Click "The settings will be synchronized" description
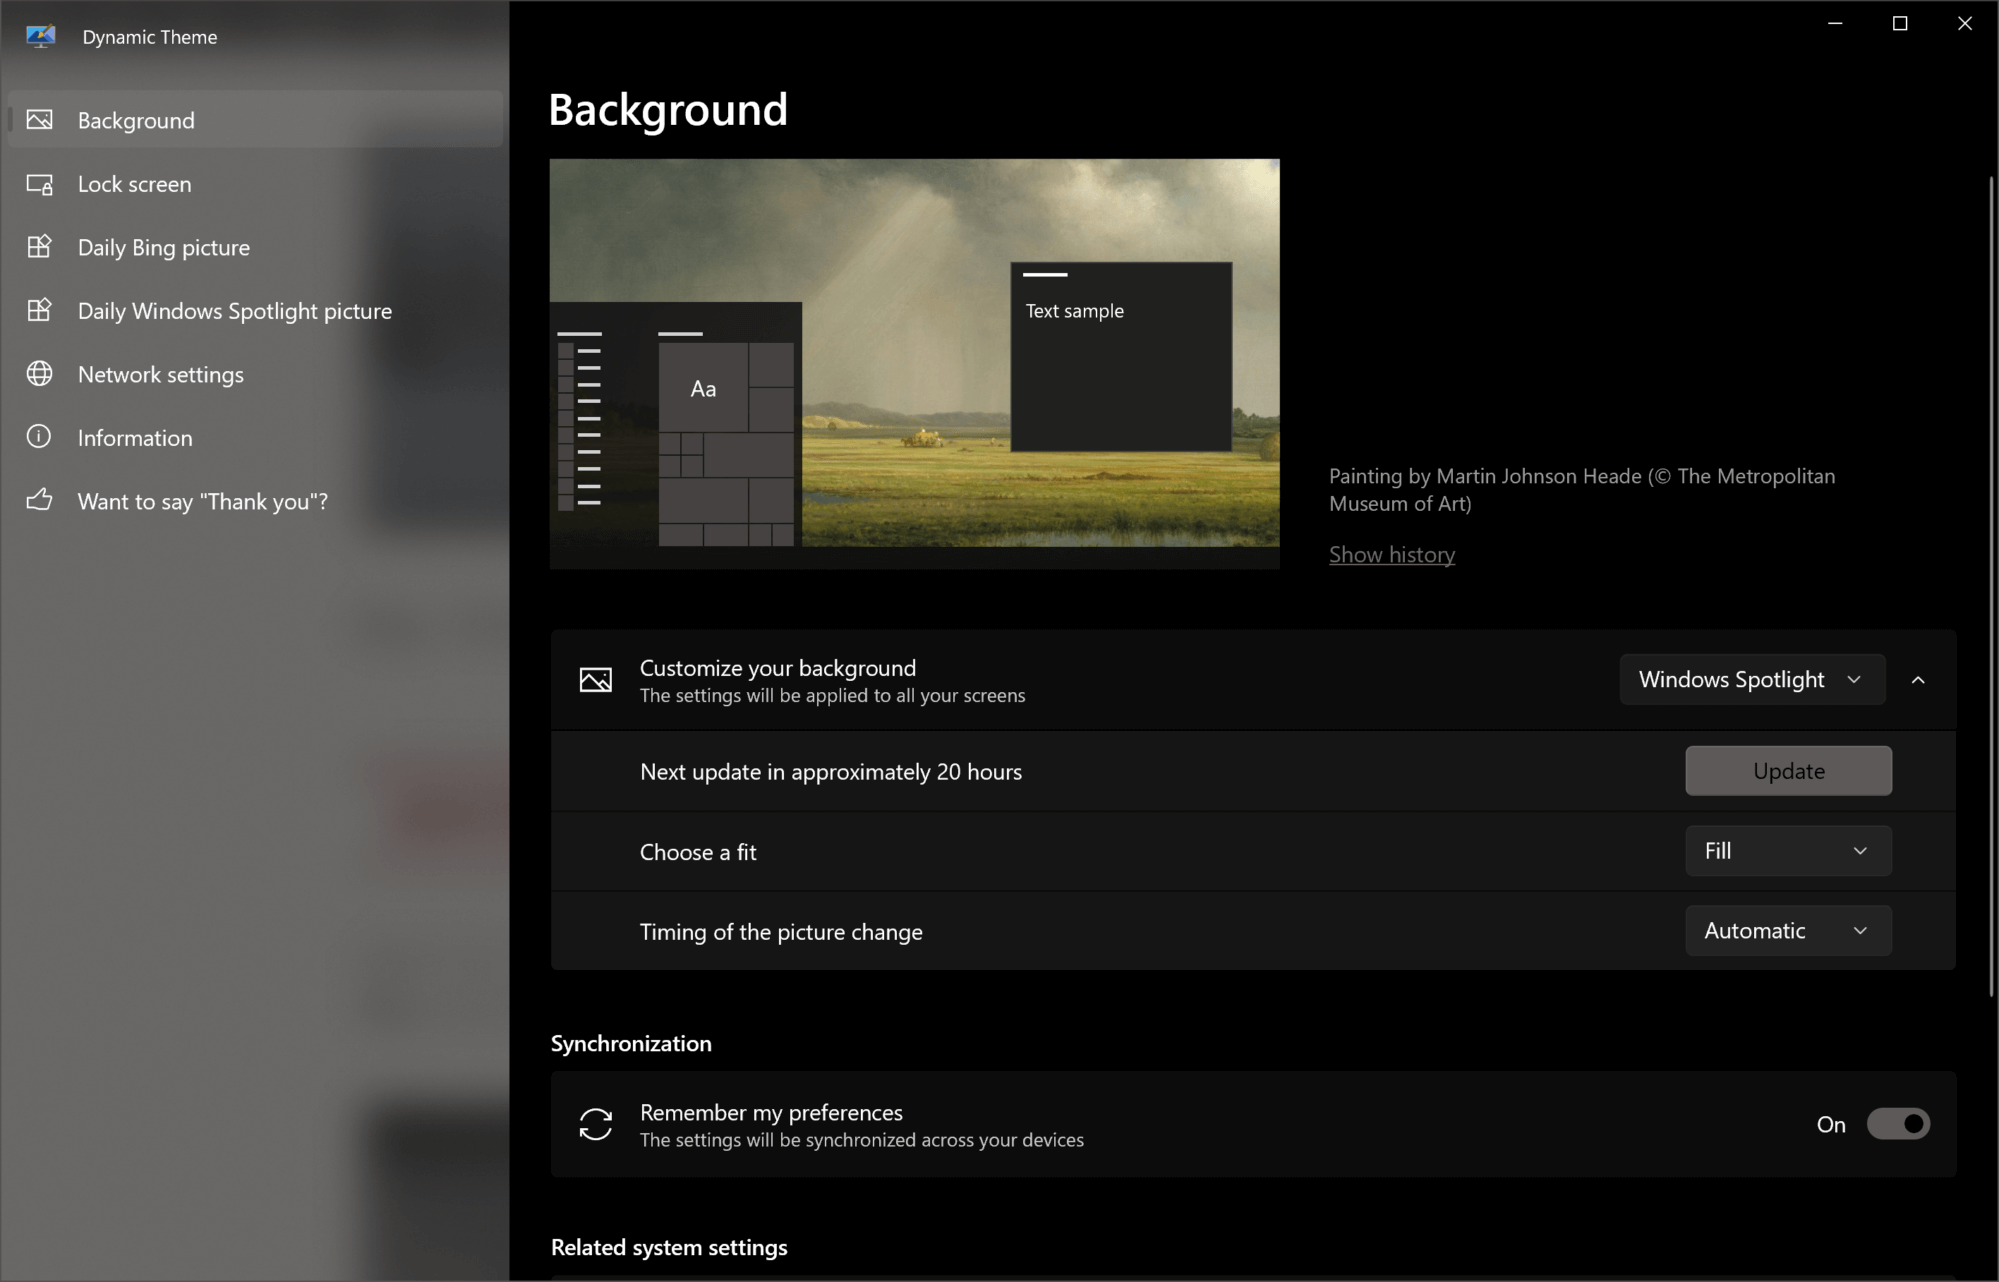 click(x=862, y=1140)
